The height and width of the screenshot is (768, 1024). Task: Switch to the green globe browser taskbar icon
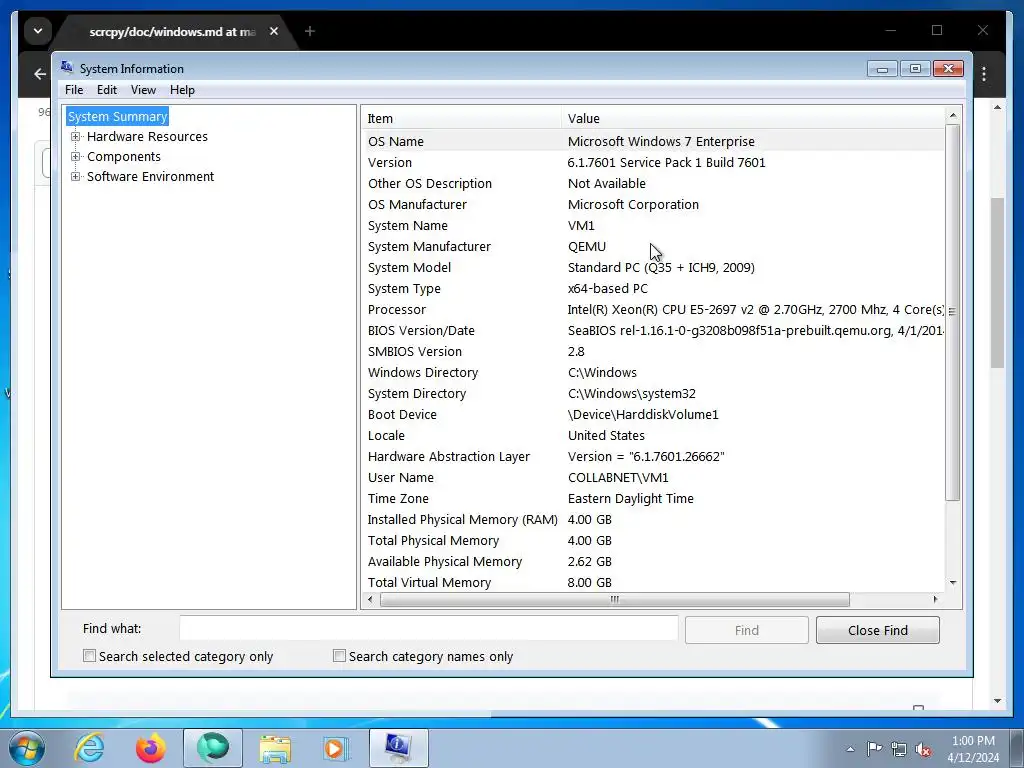tap(213, 748)
